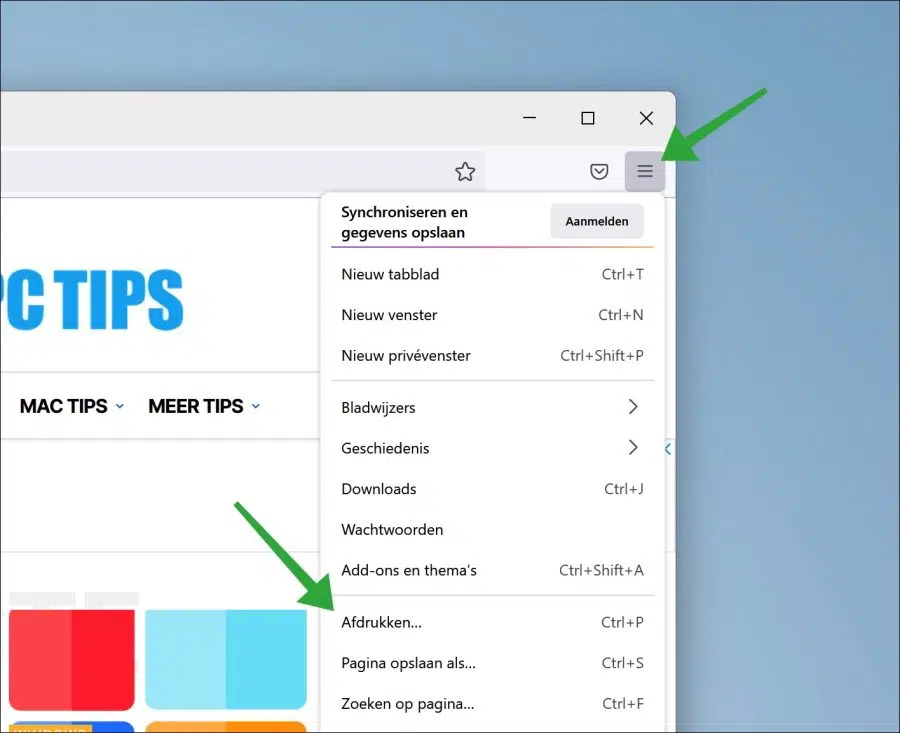Click Pagina opslaan als... menu item

492,663
